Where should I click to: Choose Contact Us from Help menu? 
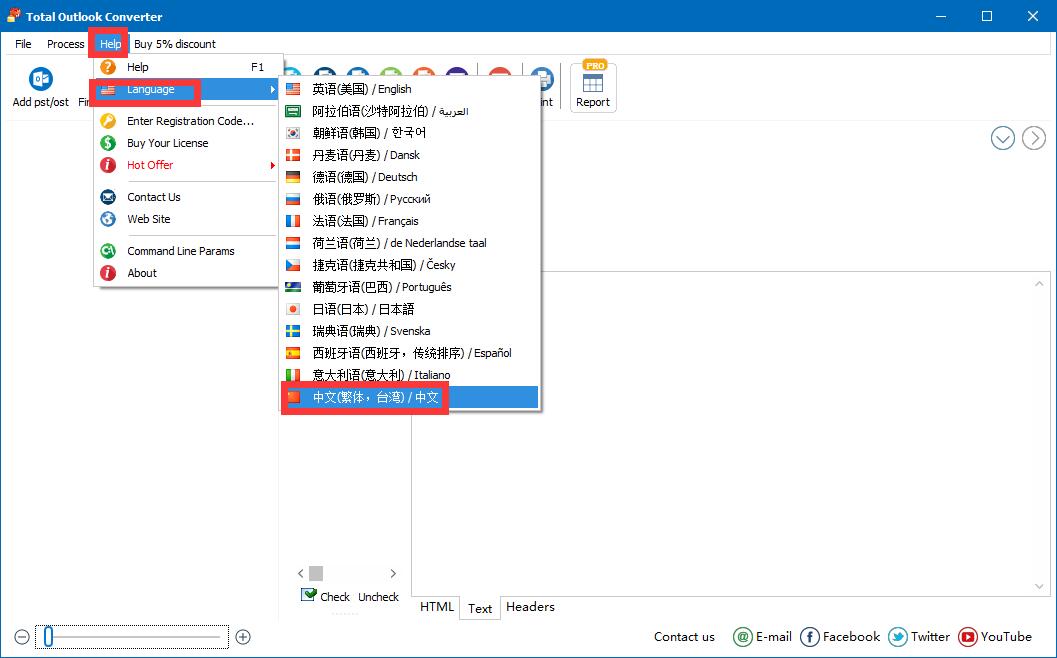click(x=187, y=197)
